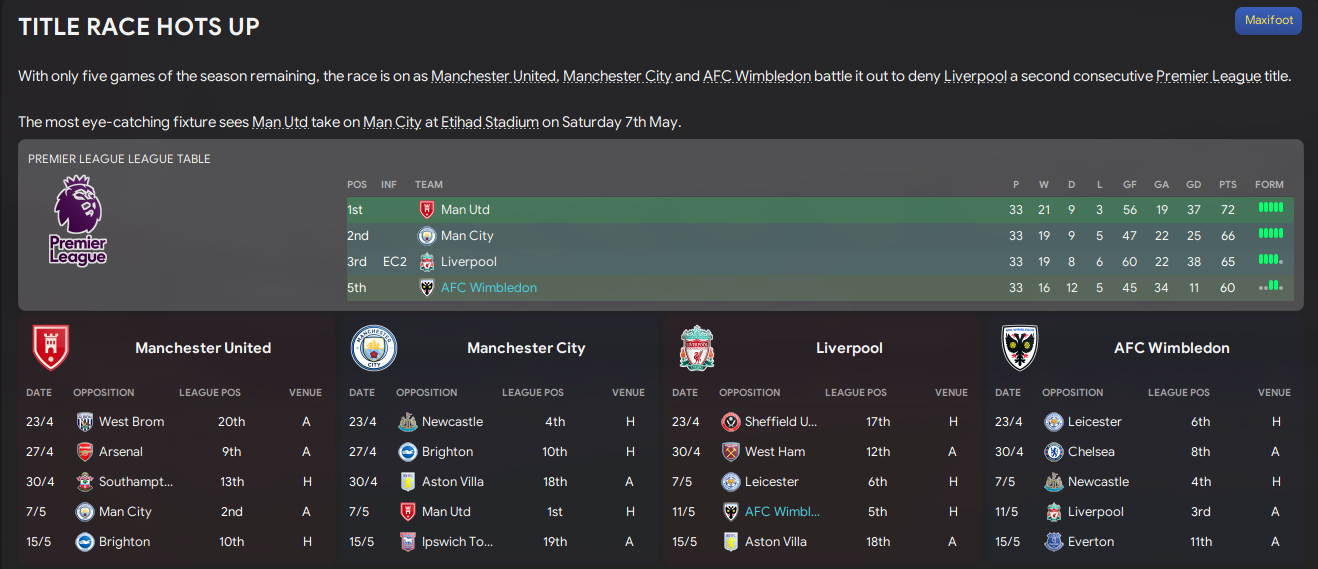Click the large Liverpool crest above fixtures
This screenshot has height=569, width=1318.
coord(697,348)
